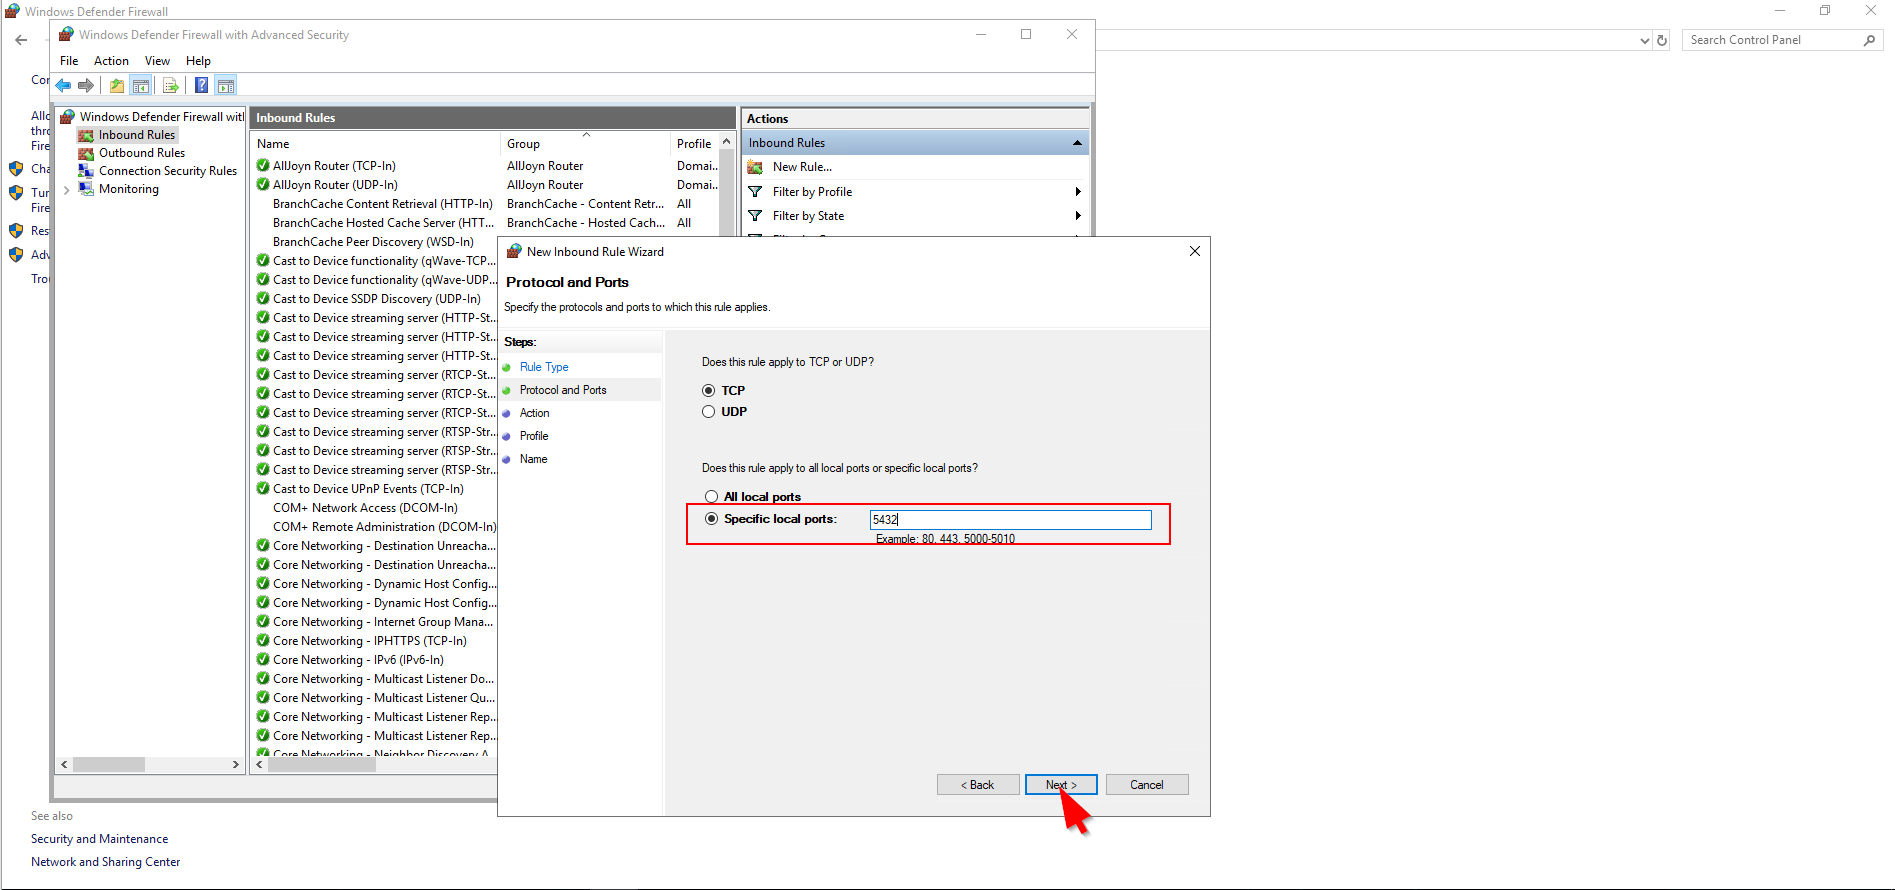Click the Cancel button in wizard
Image resolution: width=1895 pixels, height=890 pixels.
pos(1147,785)
